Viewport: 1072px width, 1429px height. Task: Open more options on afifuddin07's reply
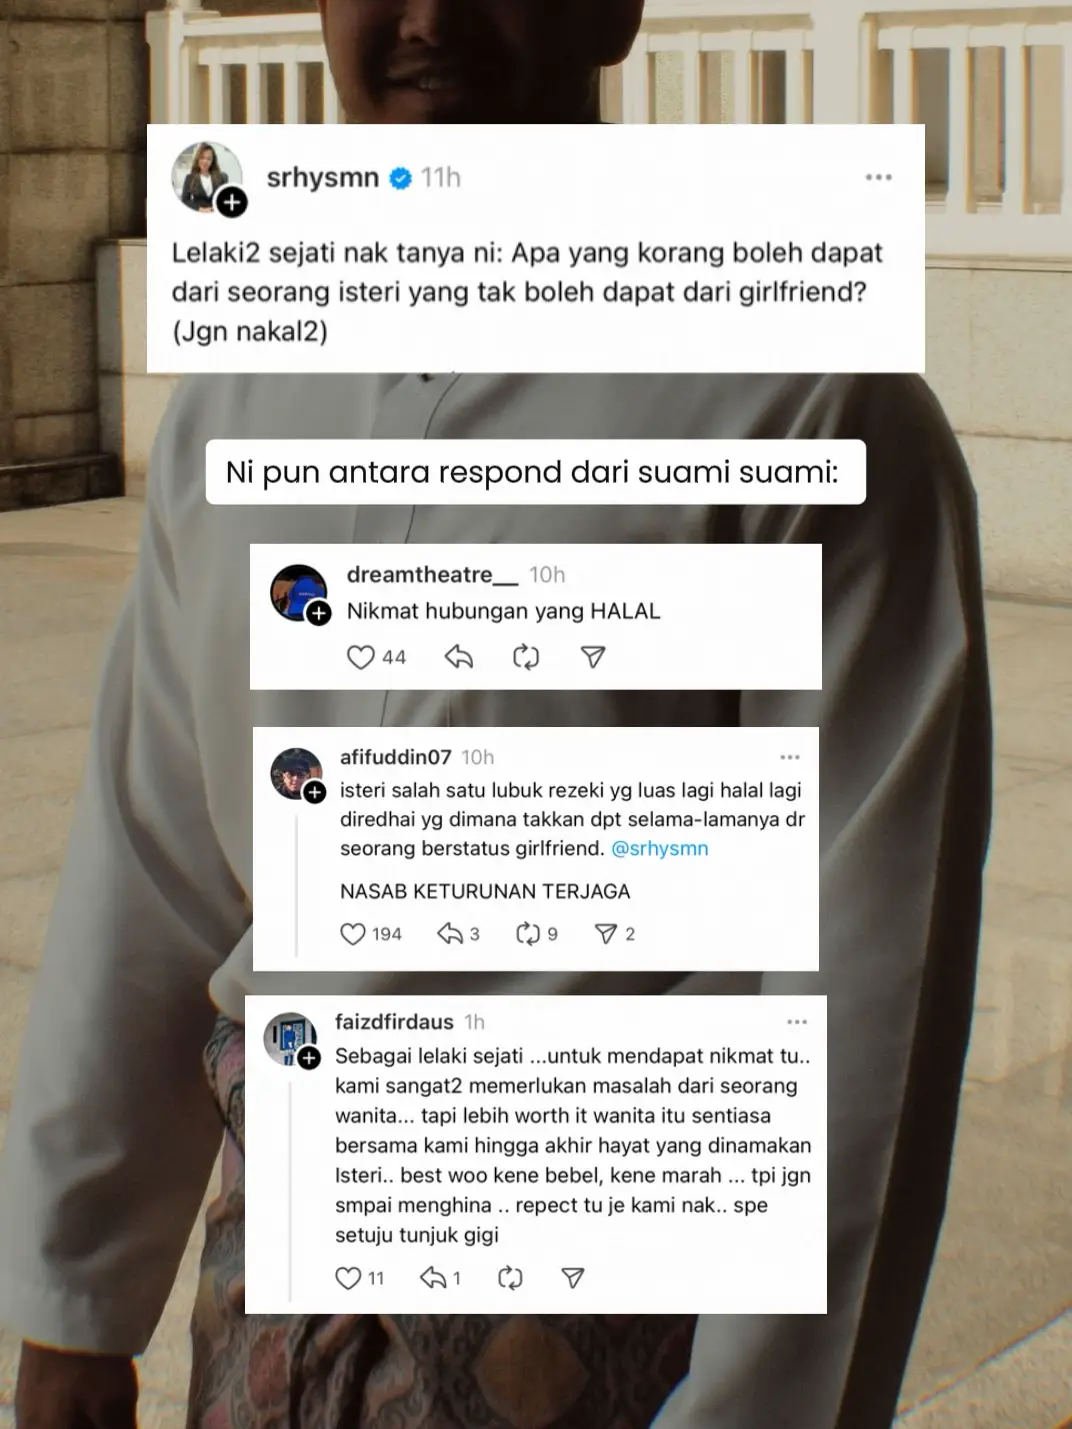tap(790, 757)
